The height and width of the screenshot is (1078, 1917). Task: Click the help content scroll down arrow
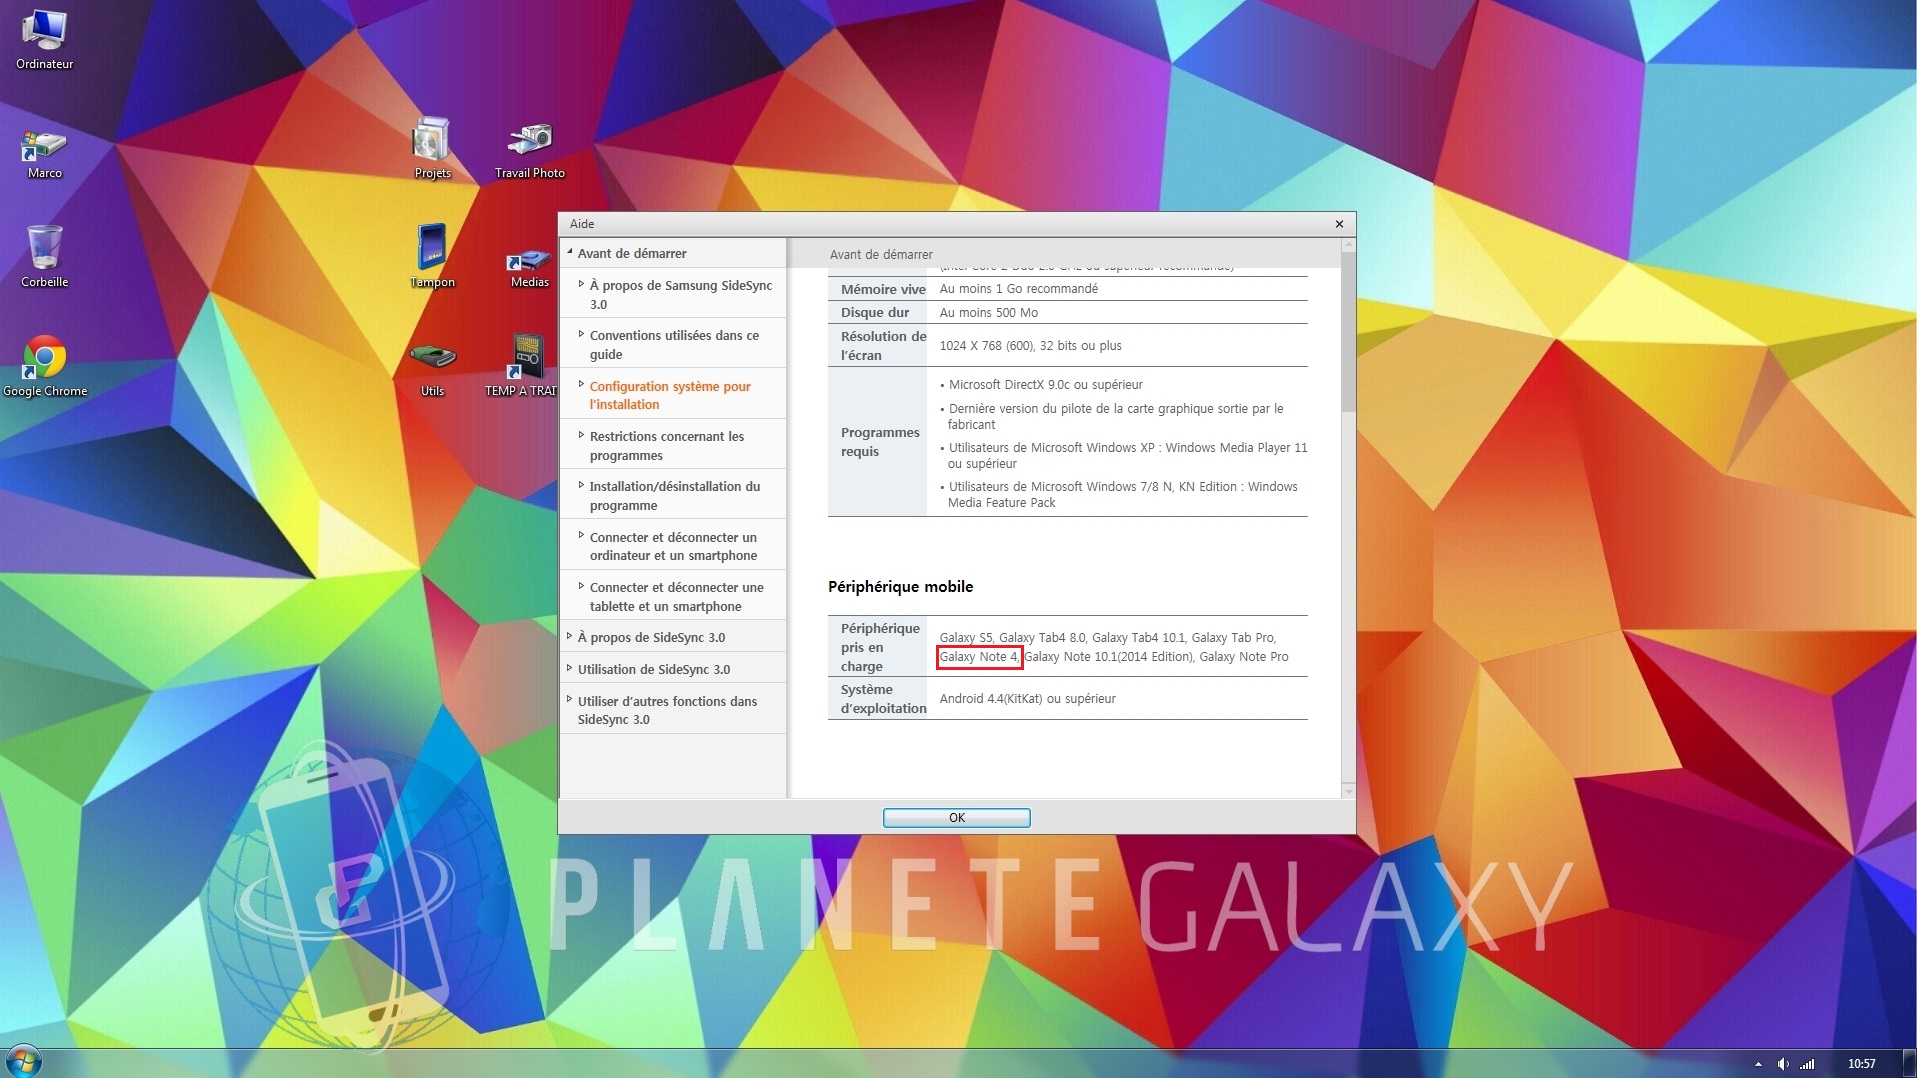pos(1348,790)
